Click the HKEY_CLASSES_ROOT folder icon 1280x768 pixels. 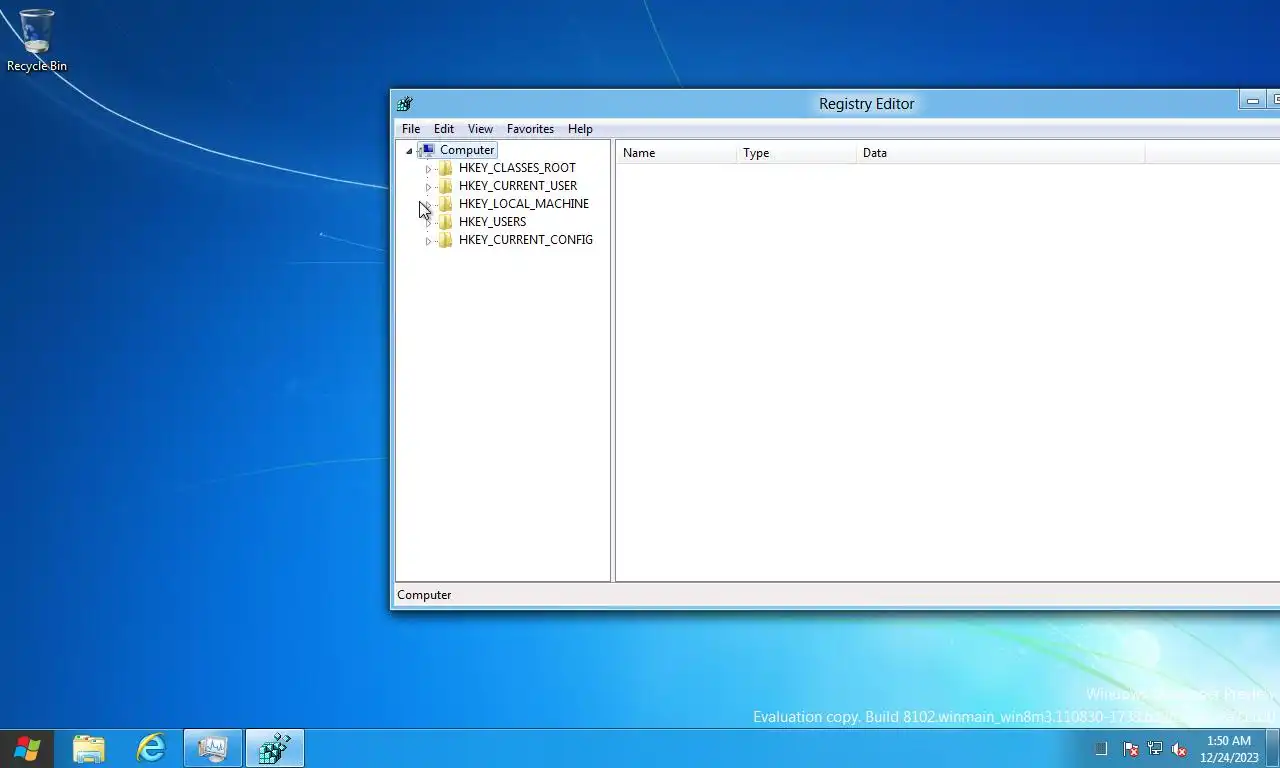point(446,168)
